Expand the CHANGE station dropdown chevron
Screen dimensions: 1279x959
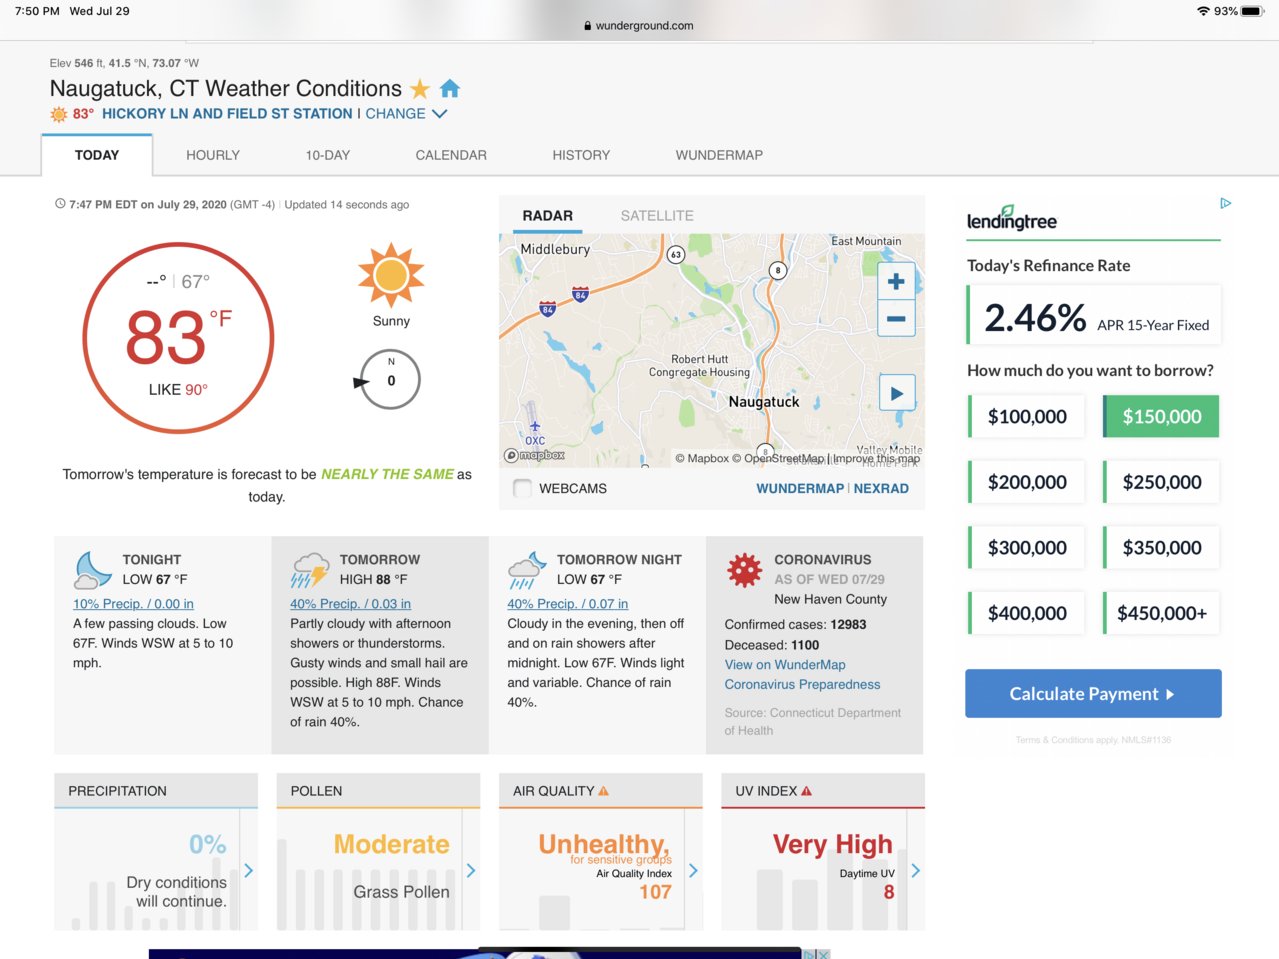click(439, 114)
